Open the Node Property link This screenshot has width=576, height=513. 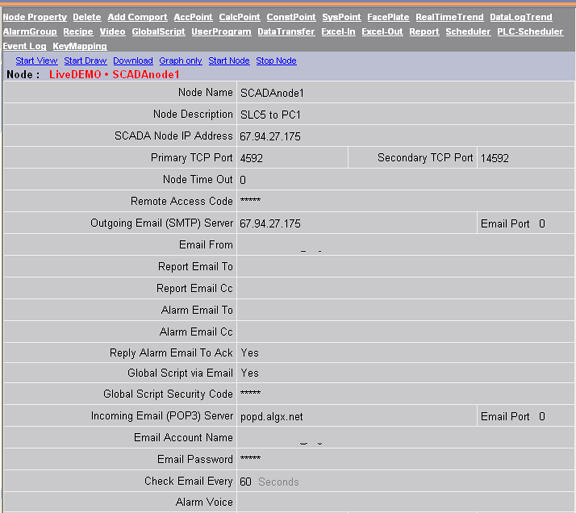[35, 17]
